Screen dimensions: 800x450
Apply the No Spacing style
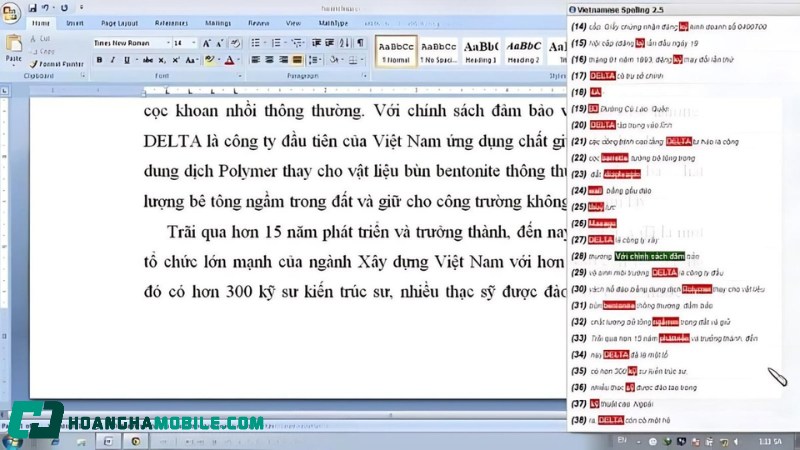coord(438,51)
